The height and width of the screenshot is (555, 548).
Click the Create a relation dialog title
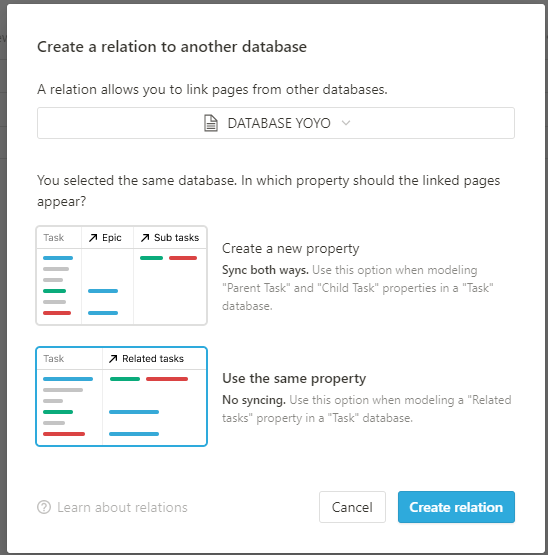click(x=172, y=47)
